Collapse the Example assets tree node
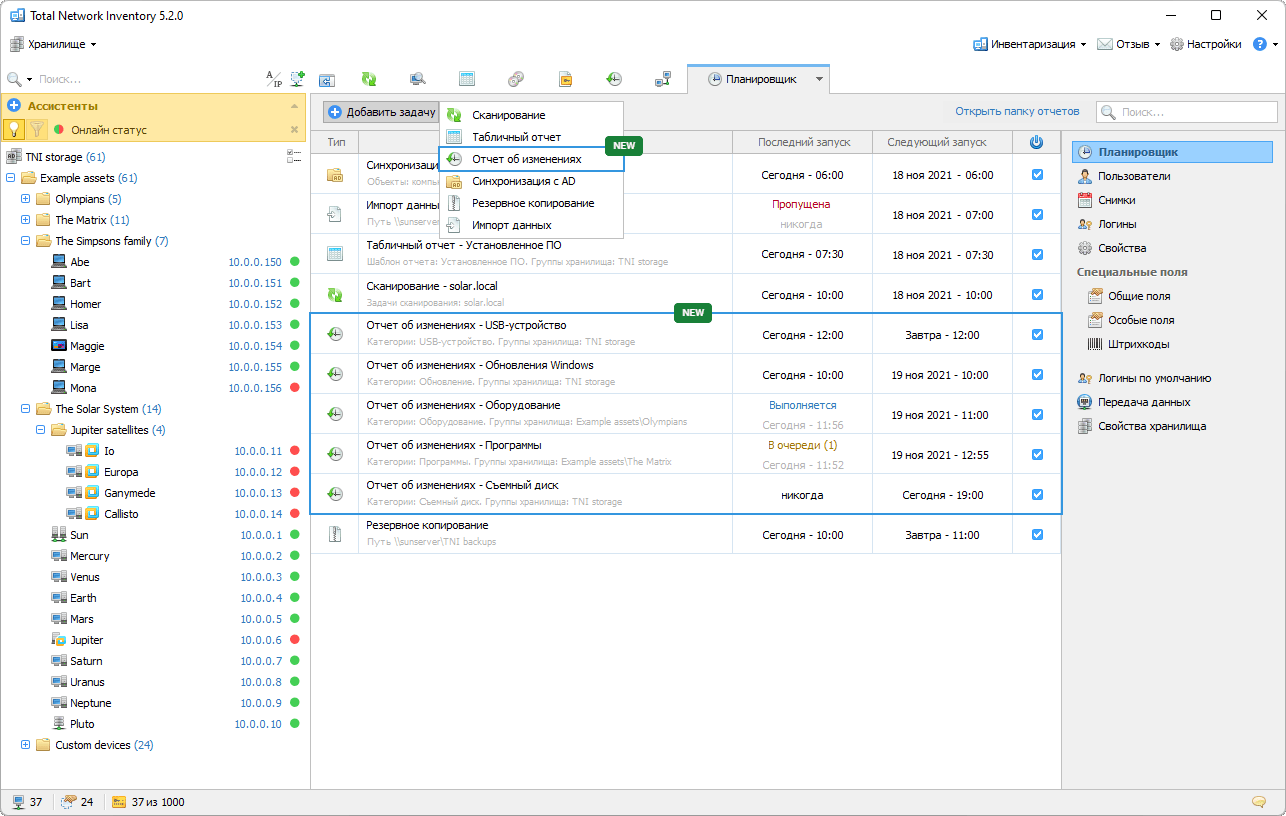 coord(10,178)
